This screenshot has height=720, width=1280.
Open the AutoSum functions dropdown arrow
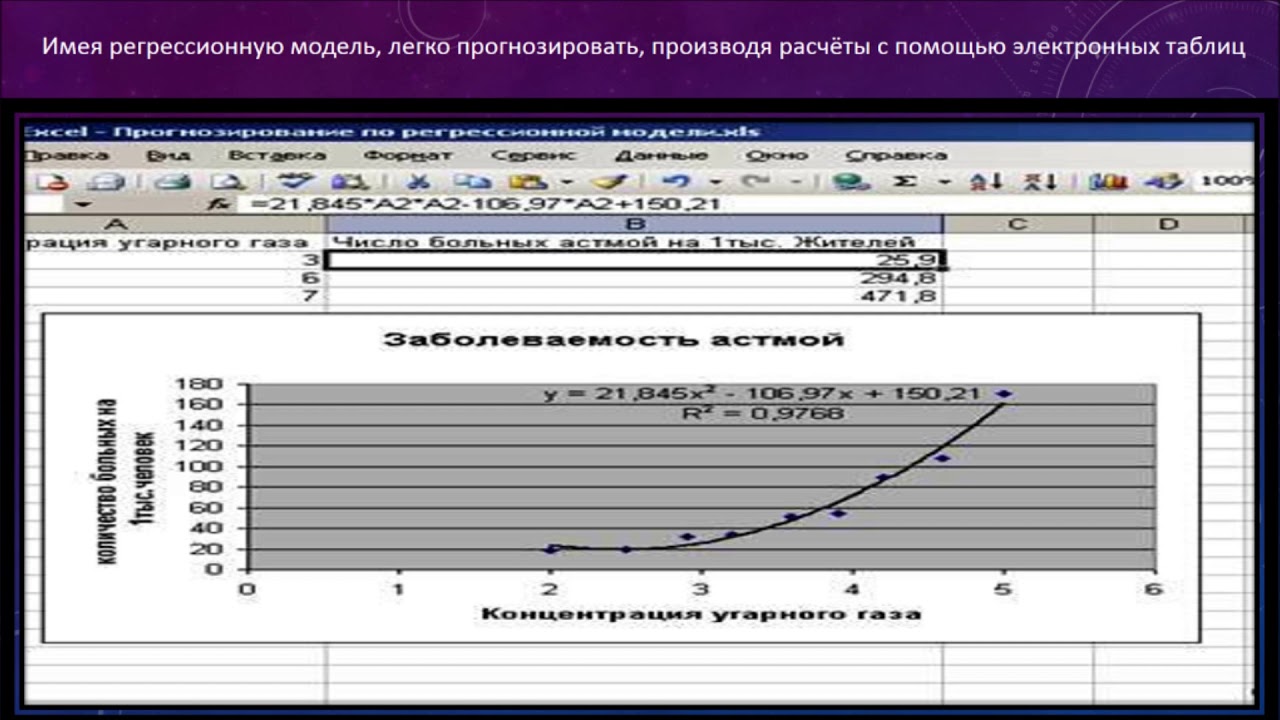(x=944, y=182)
